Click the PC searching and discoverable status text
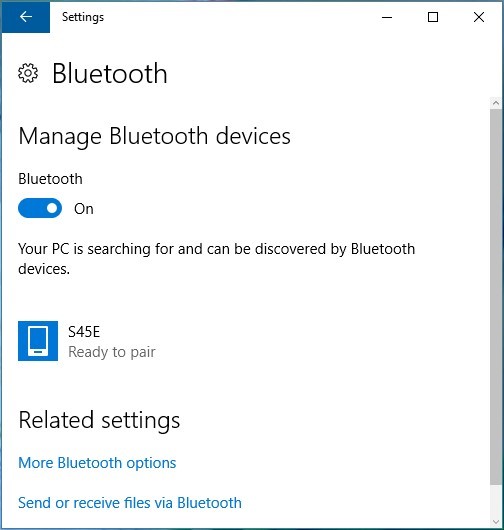The image size is (504, 530). click(x=216, y=259)
